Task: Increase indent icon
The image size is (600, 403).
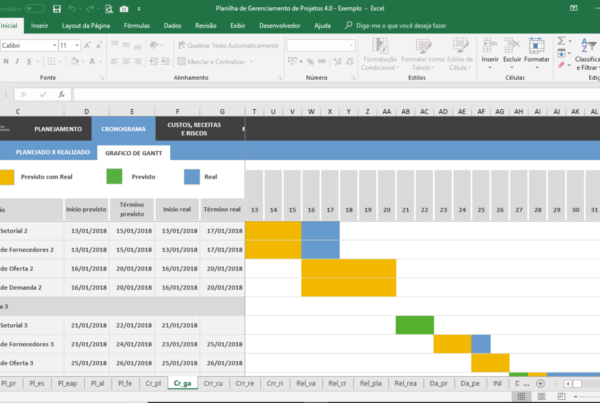Action: pos(165,61)
